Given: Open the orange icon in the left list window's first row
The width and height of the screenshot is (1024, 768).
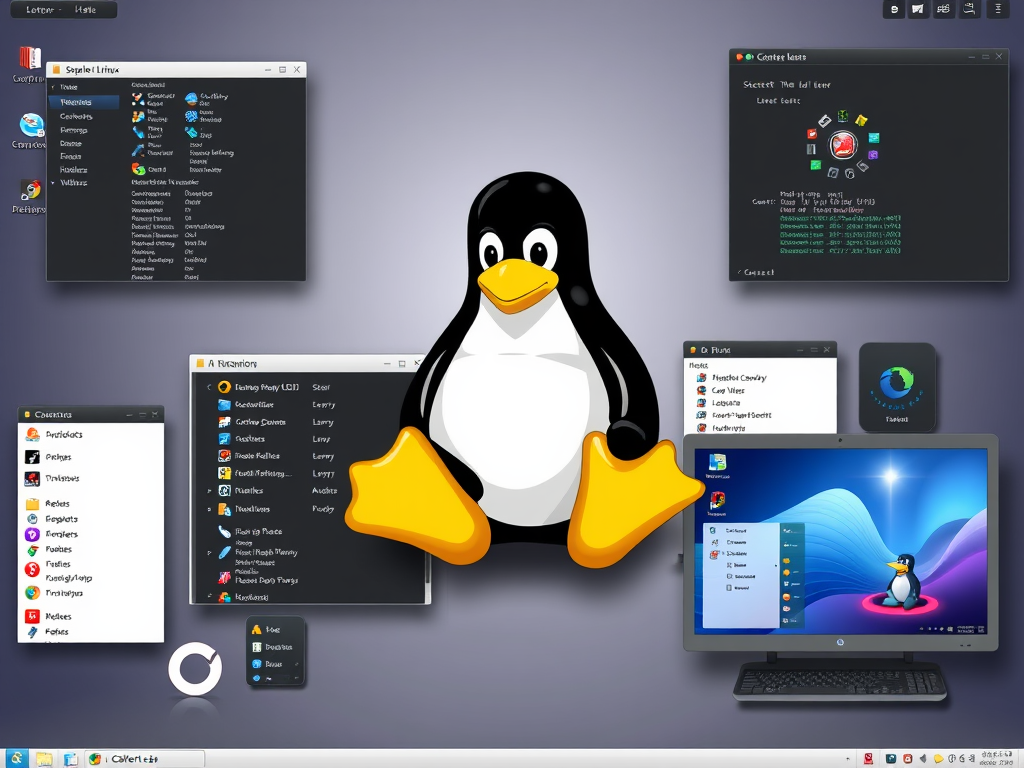Looking at the screenshot, I should click(x=32, y=434).
